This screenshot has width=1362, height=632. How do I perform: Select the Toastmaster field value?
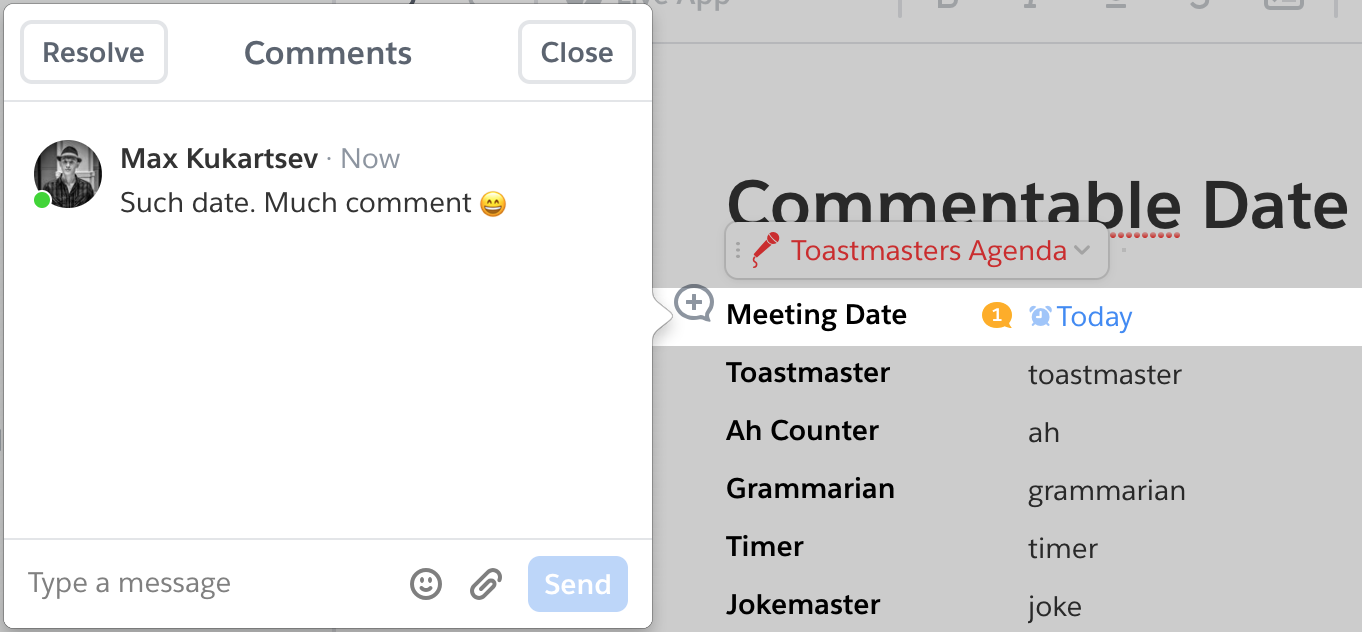(x=1105, y=375)
